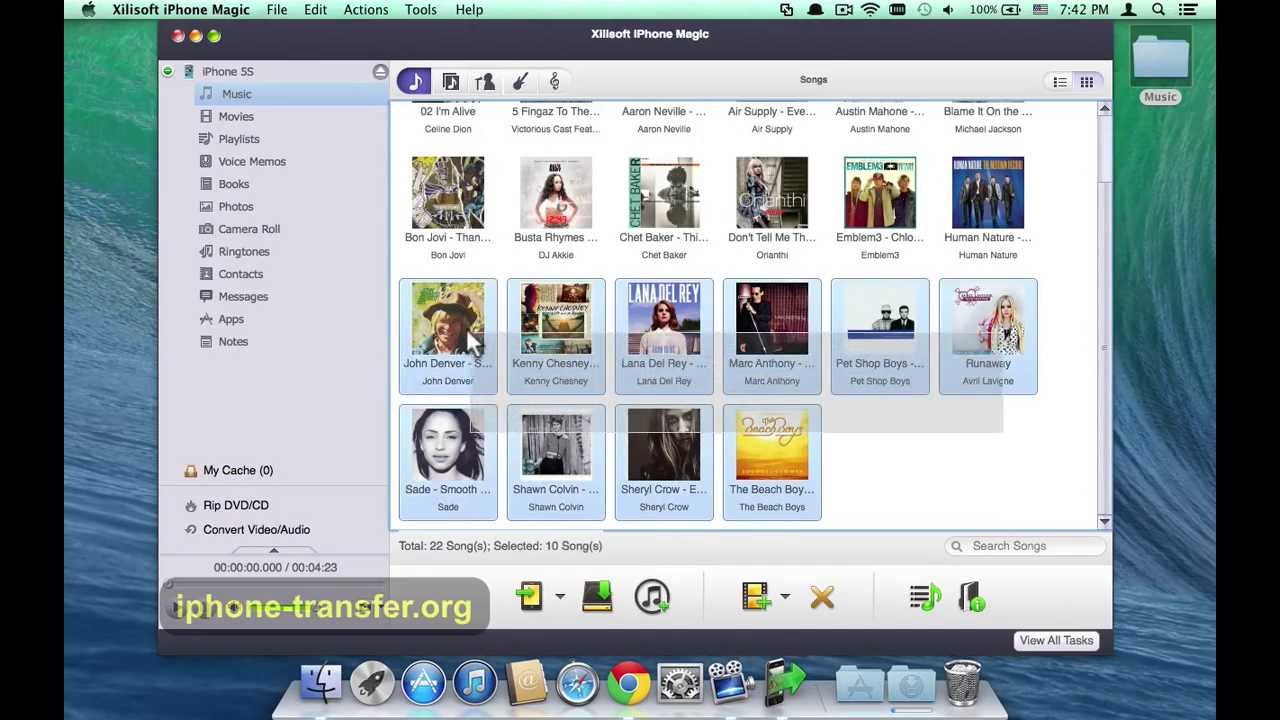Viewport: 1280px width, 720px height.
Task: Open Xilisoft iPhone Magic app menu
Action: coord(179,10)
